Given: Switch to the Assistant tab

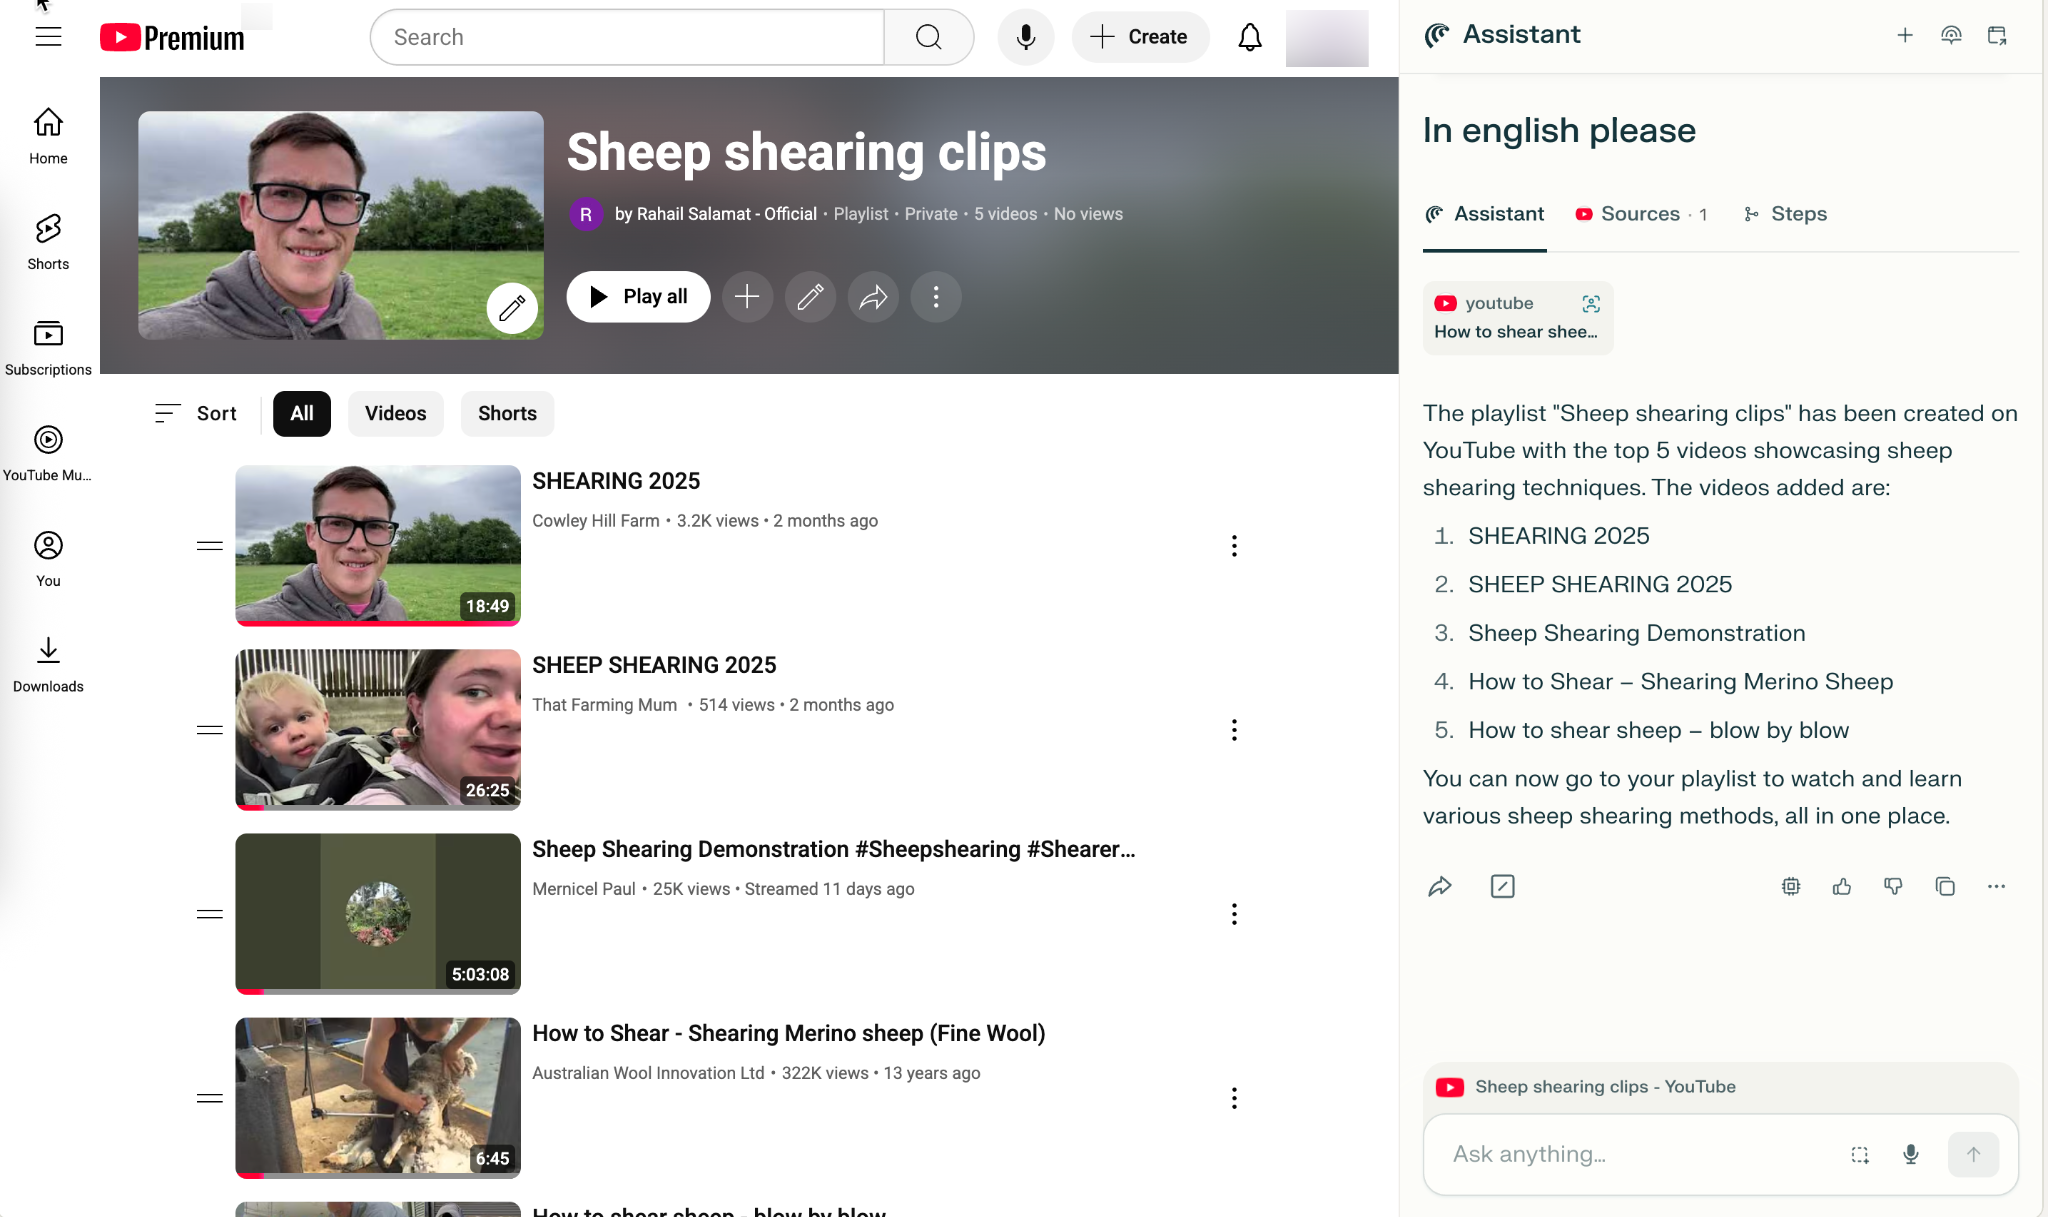Looking at the screenshot, I should (x=1485, y=214).
